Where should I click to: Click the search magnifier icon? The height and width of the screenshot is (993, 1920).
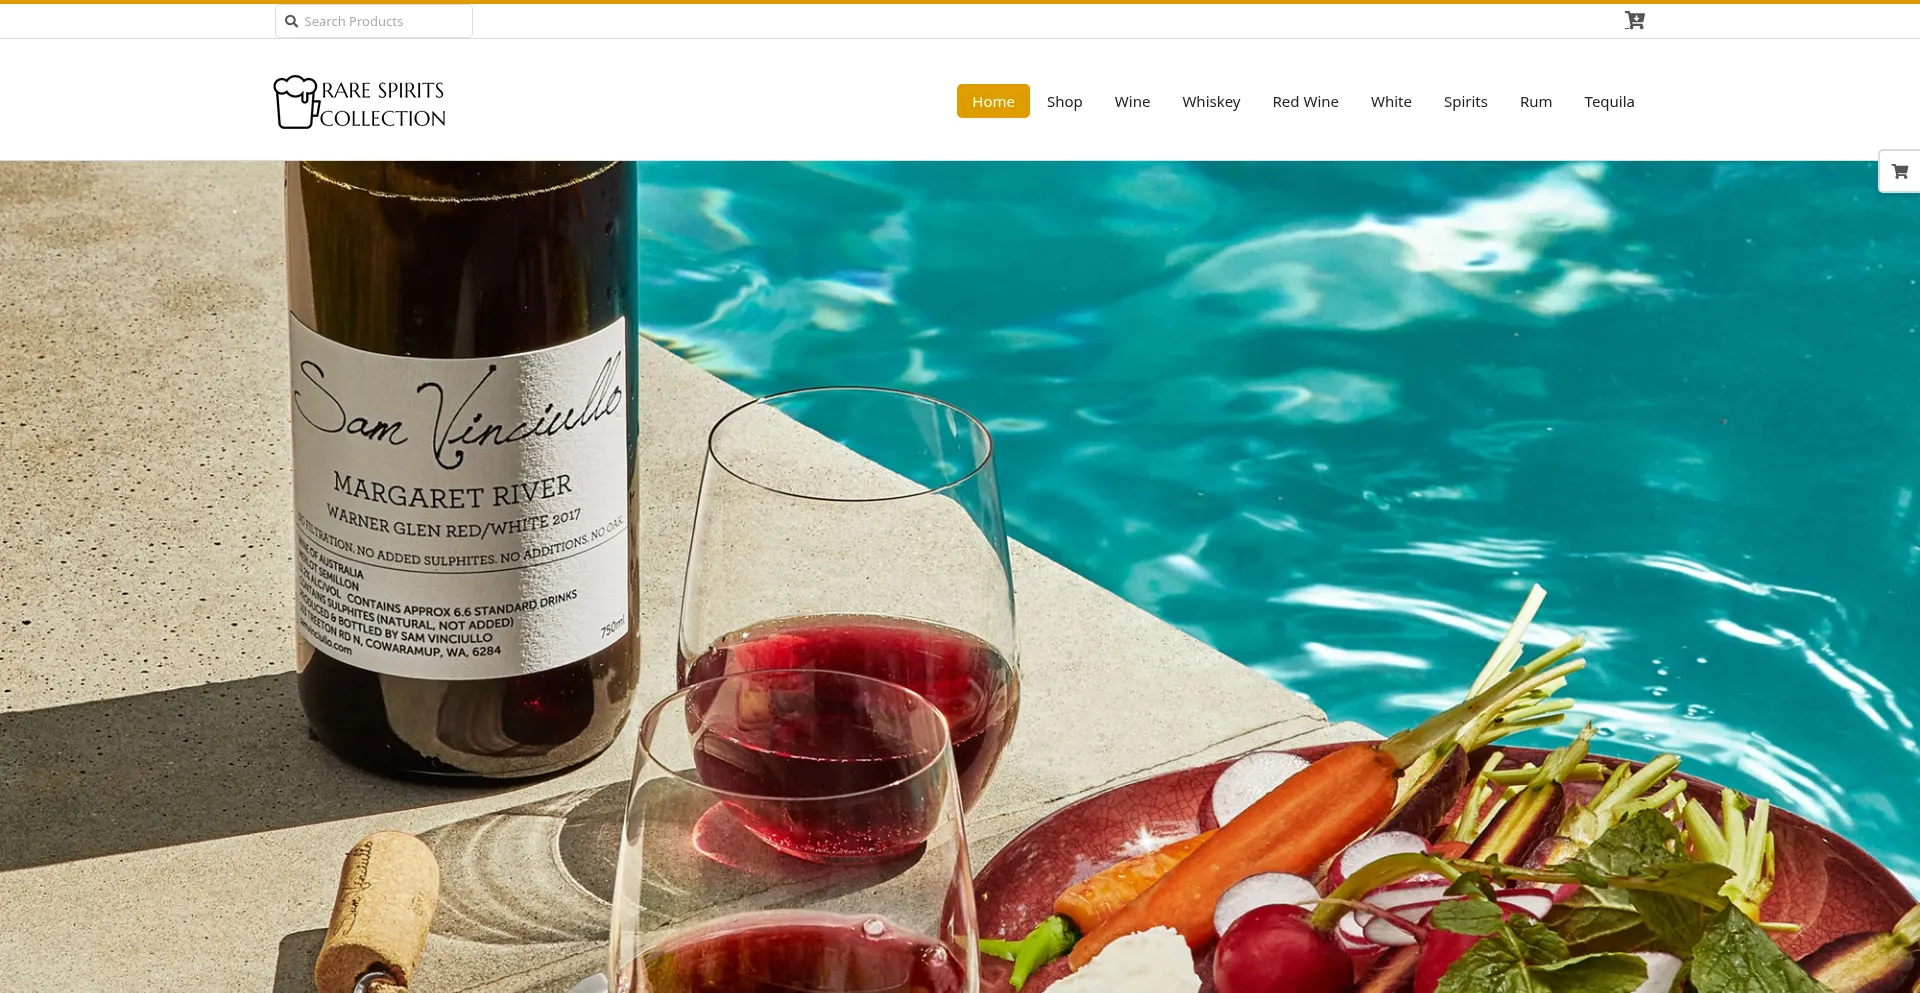coord(292,21)
